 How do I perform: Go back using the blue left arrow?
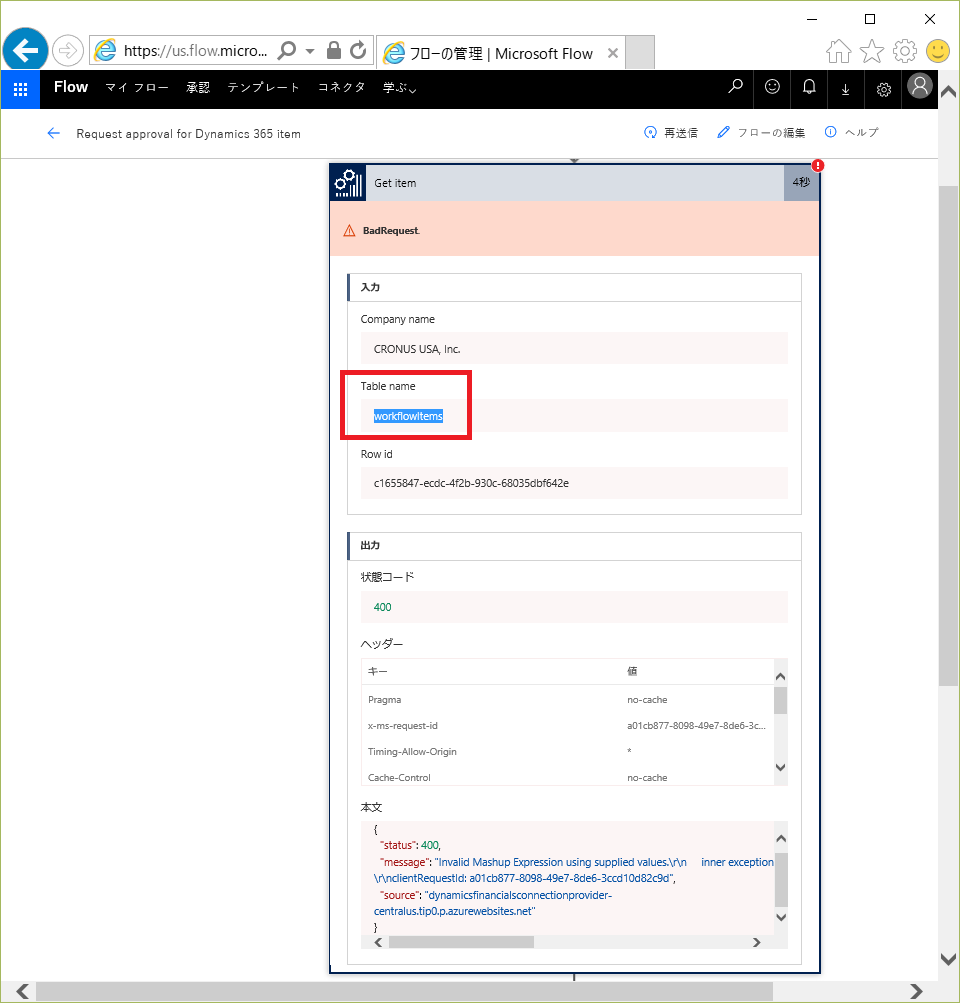point(54,133)
